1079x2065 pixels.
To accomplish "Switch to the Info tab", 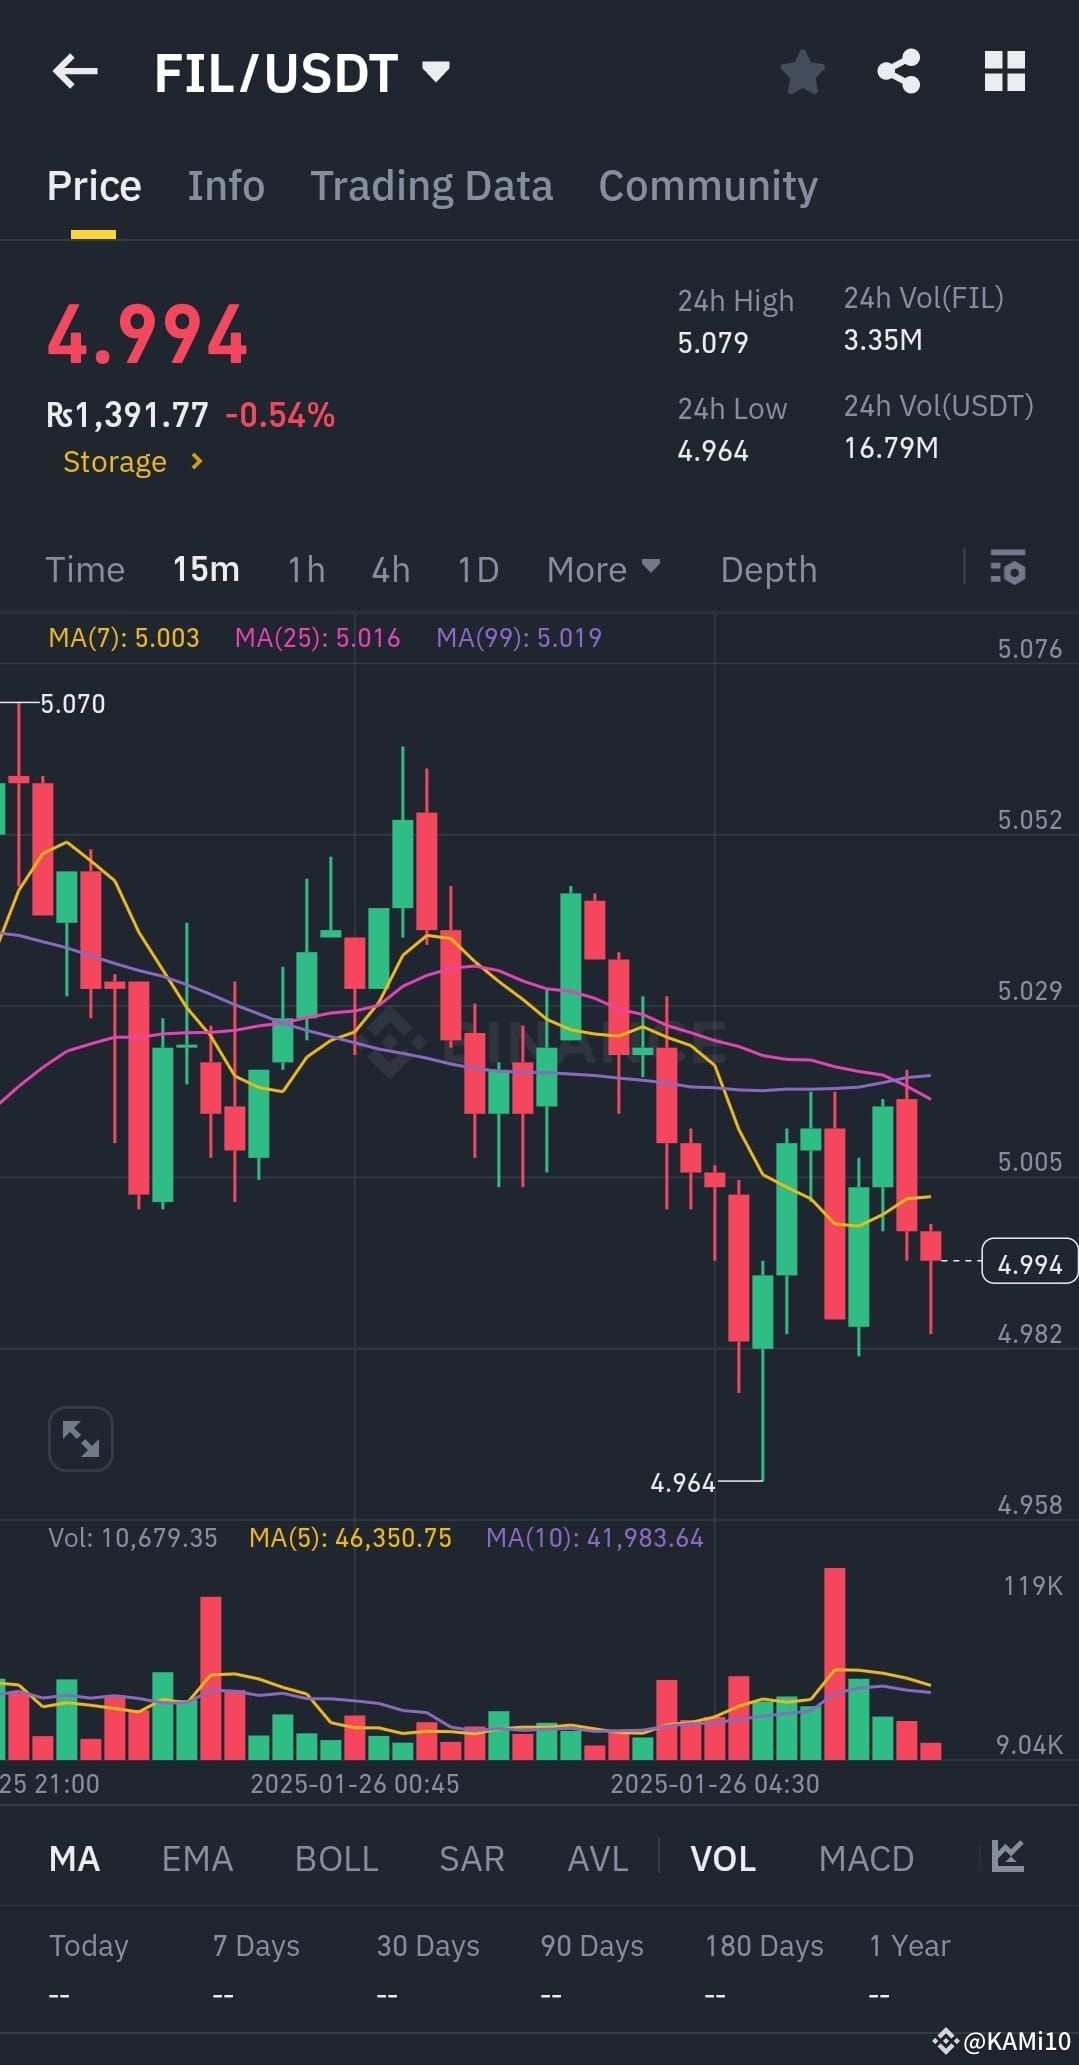I will [x=225, y=186].
